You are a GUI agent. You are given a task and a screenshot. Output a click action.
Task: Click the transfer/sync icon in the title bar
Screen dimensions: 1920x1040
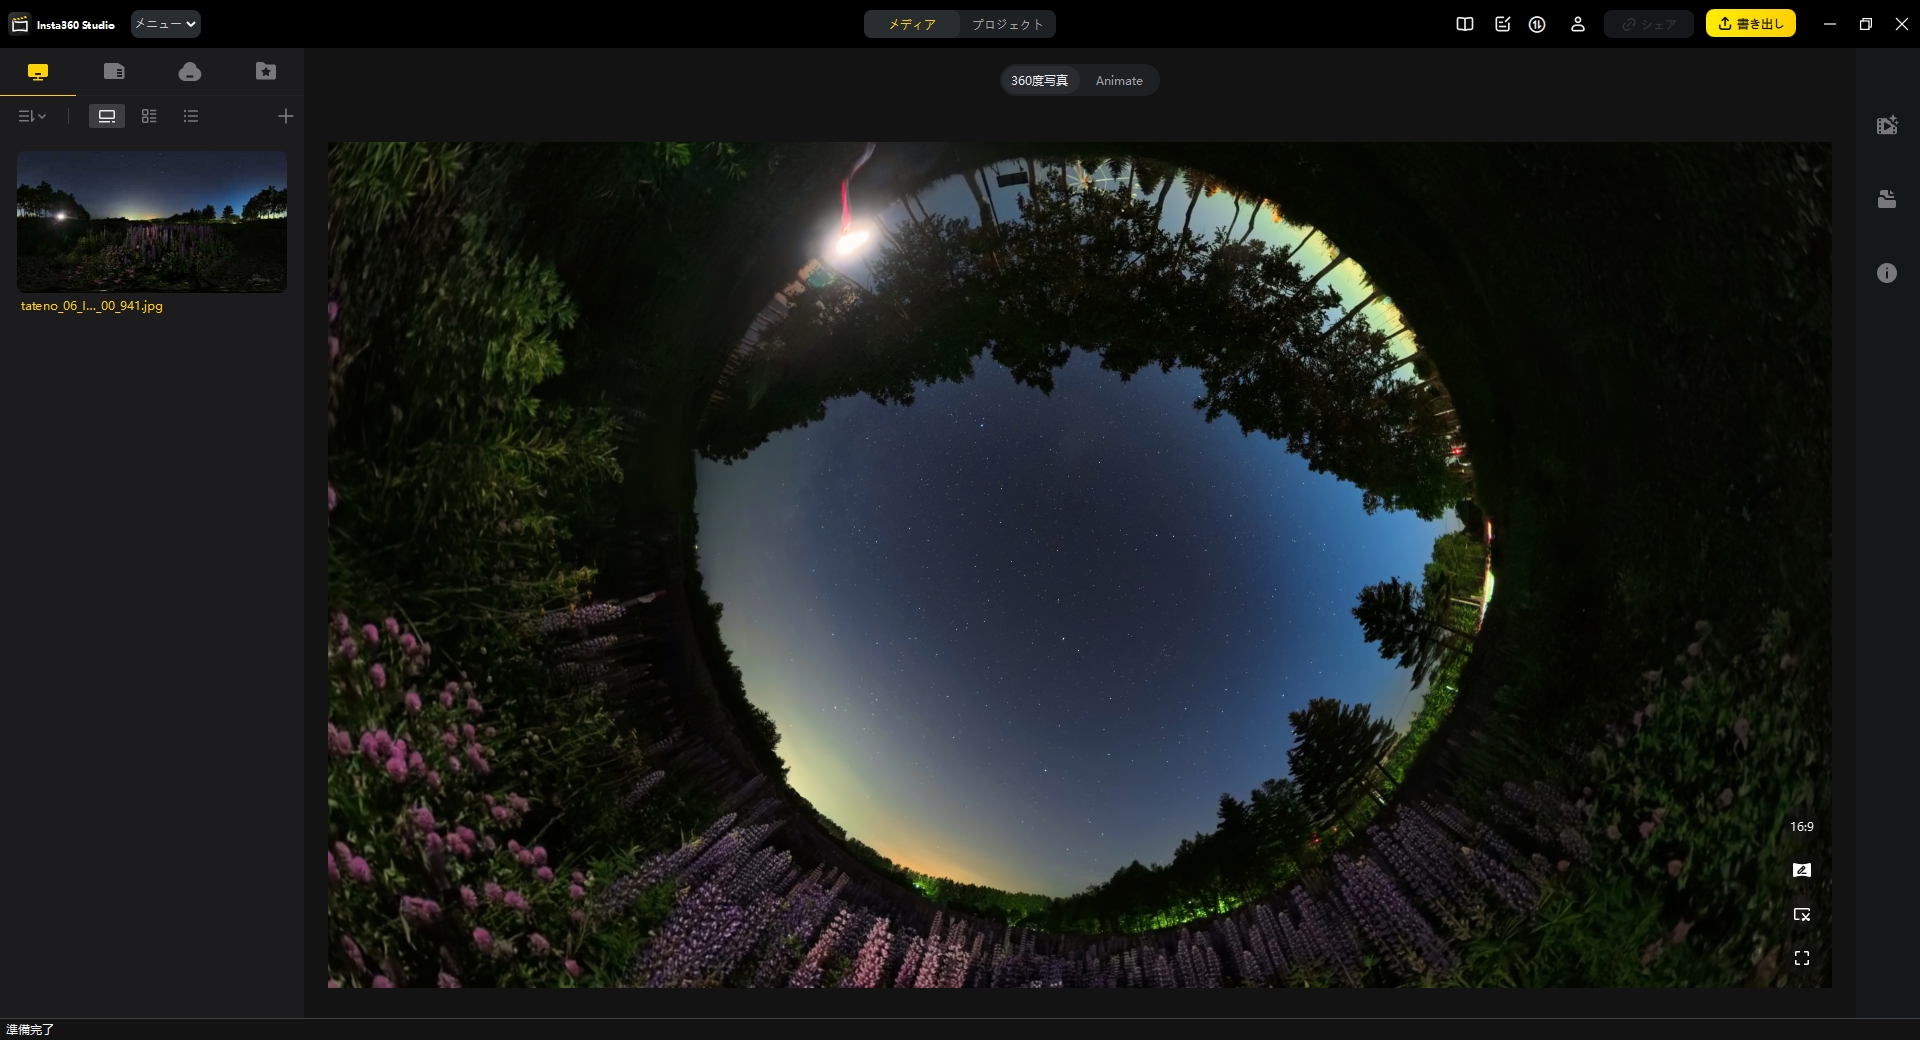1537,24
